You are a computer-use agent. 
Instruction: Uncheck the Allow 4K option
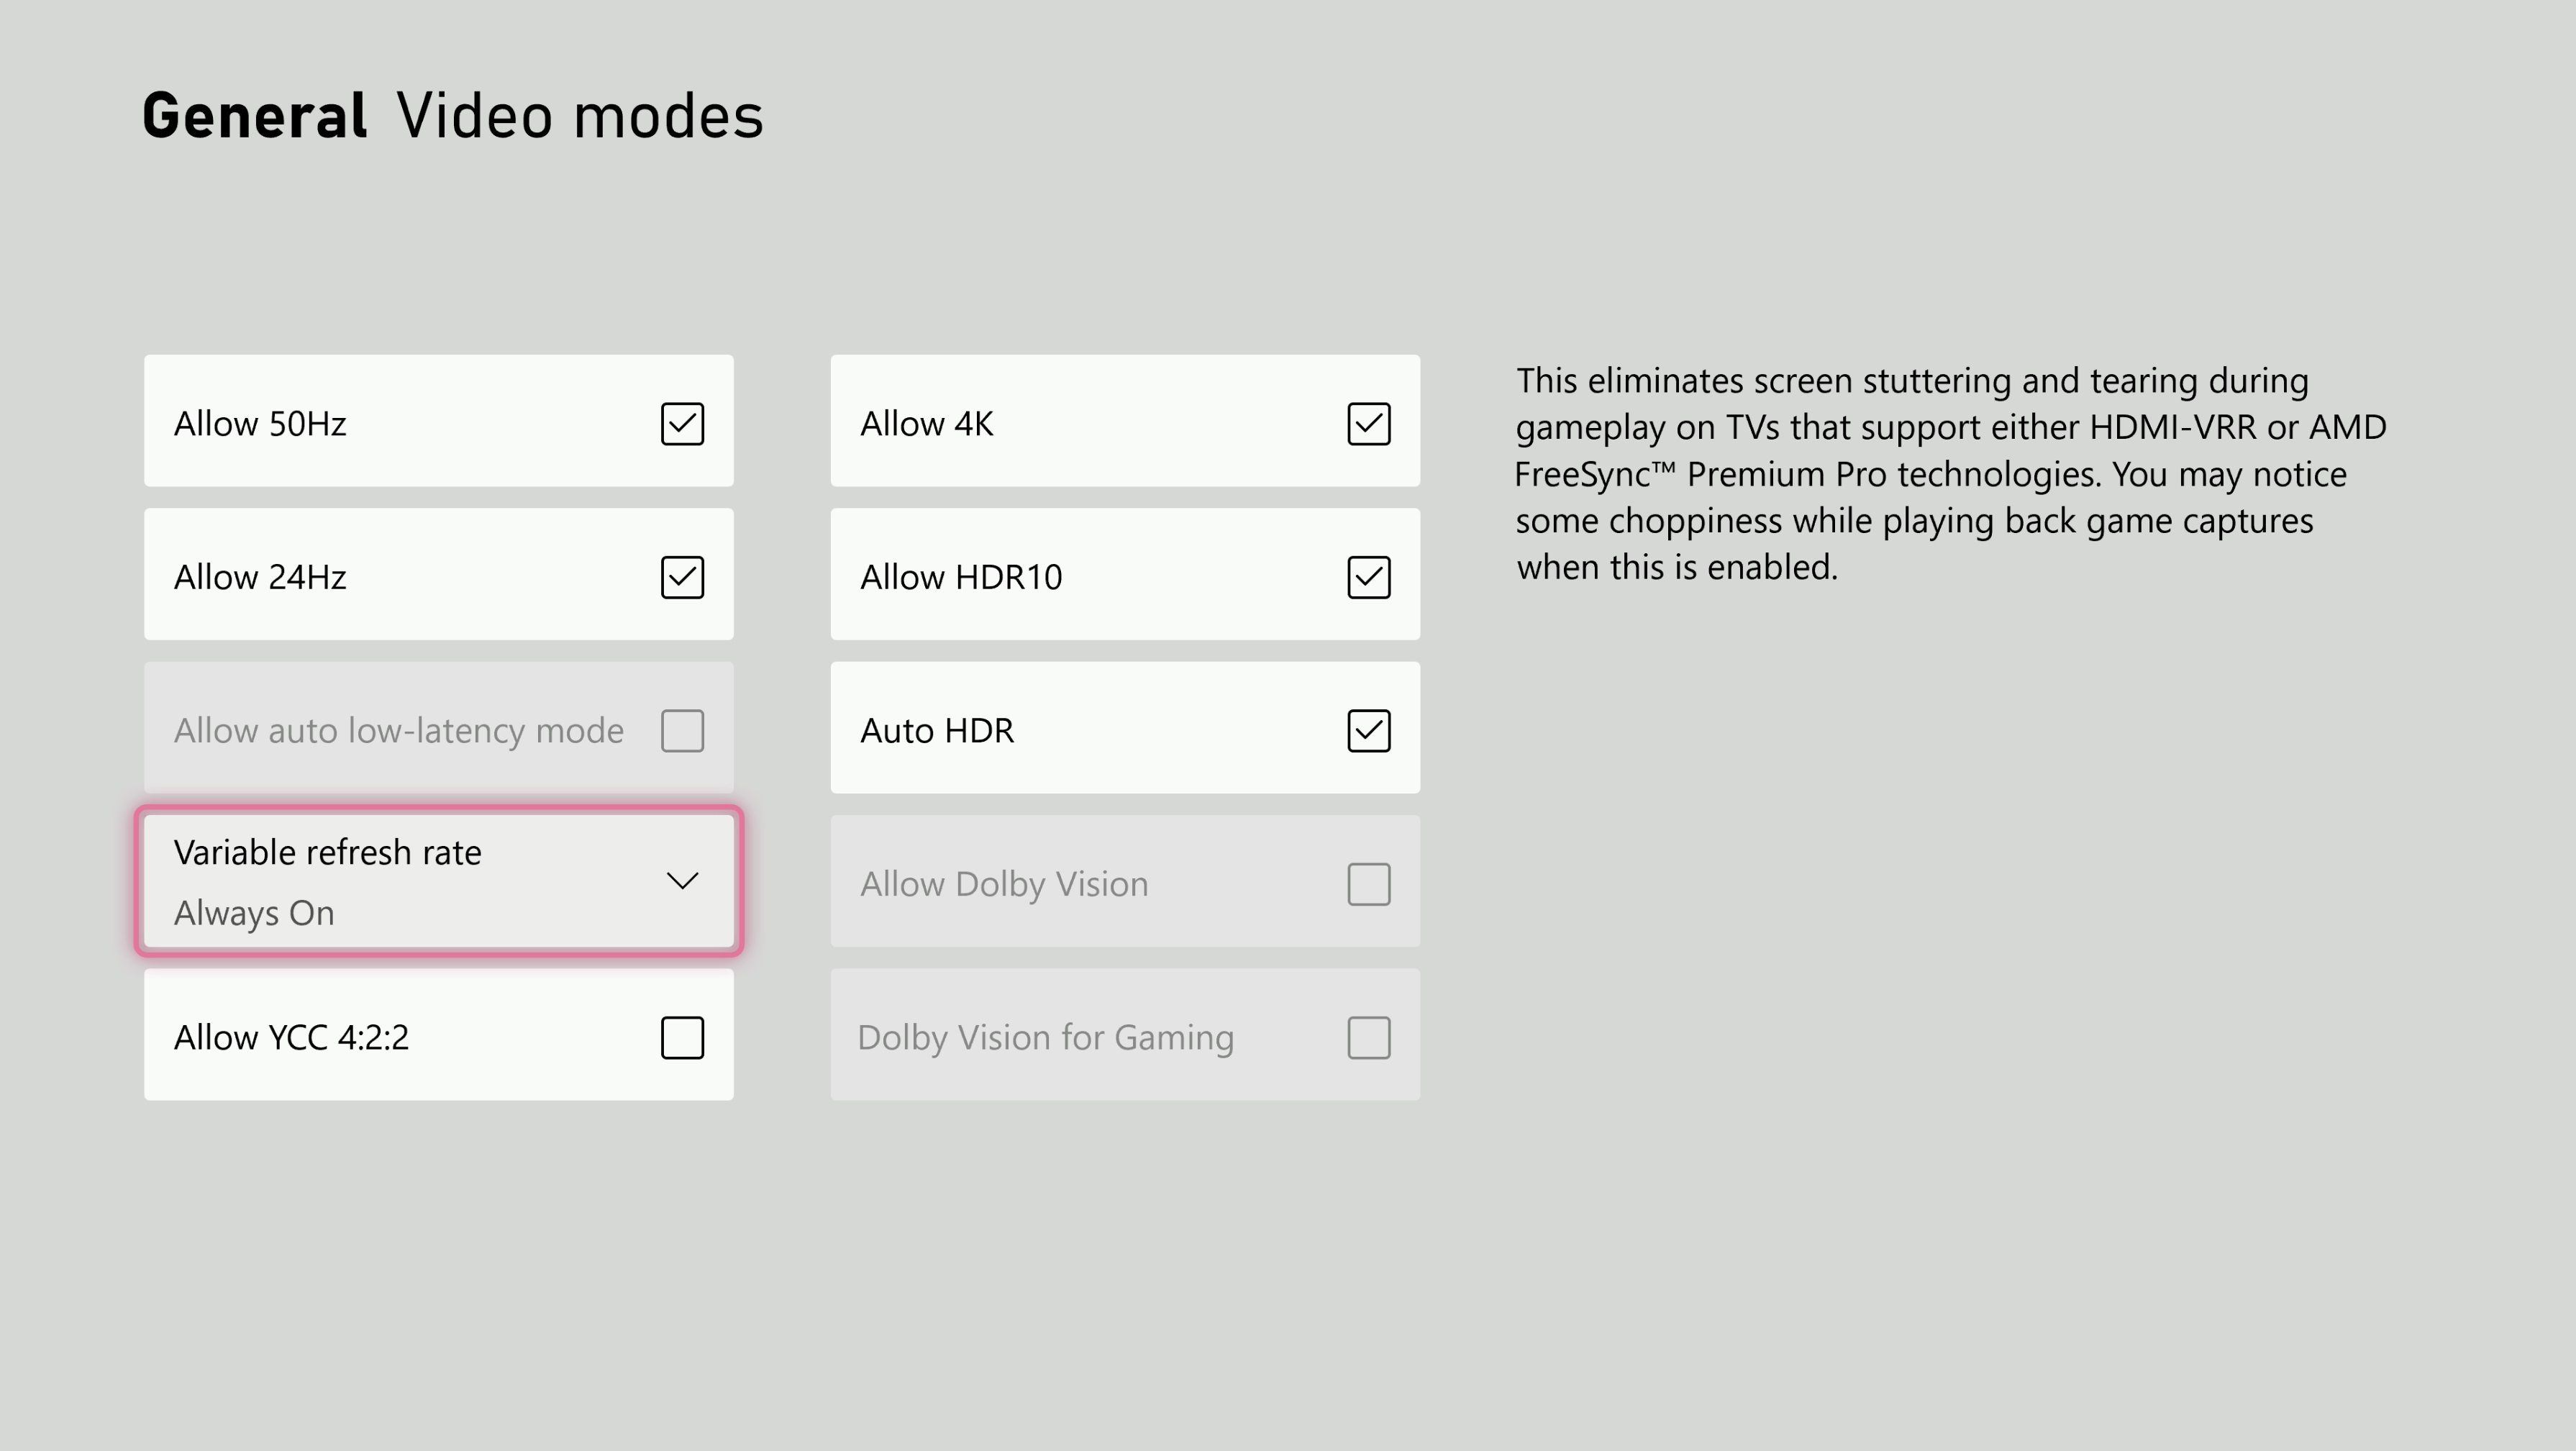(x=1369, y=424)
